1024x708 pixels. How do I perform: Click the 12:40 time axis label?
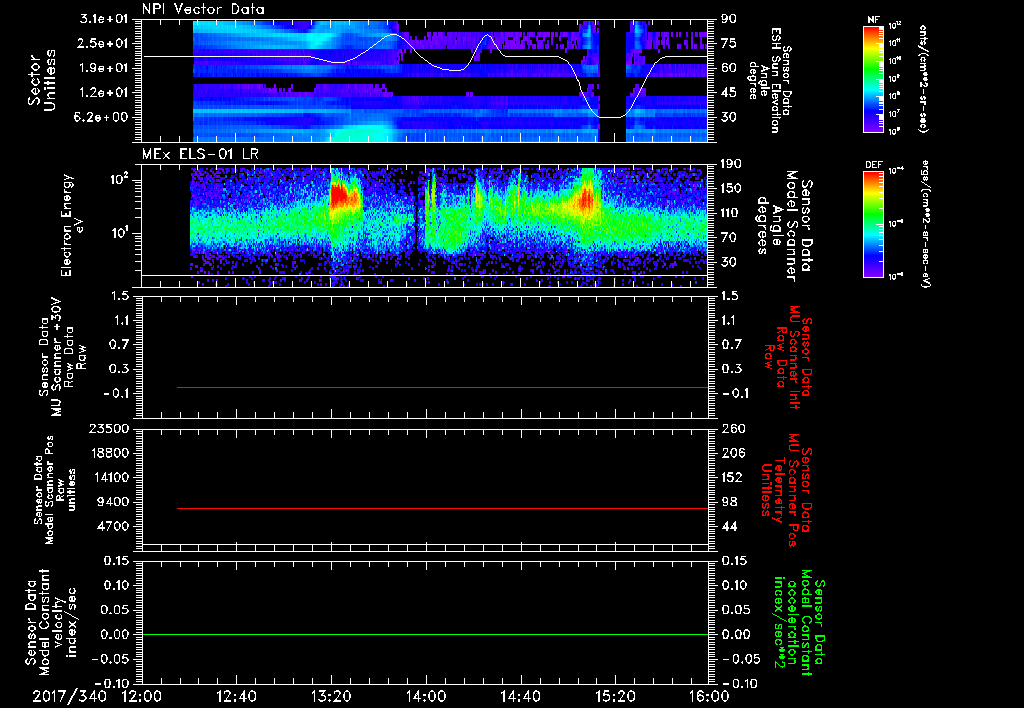click(236, 696)
